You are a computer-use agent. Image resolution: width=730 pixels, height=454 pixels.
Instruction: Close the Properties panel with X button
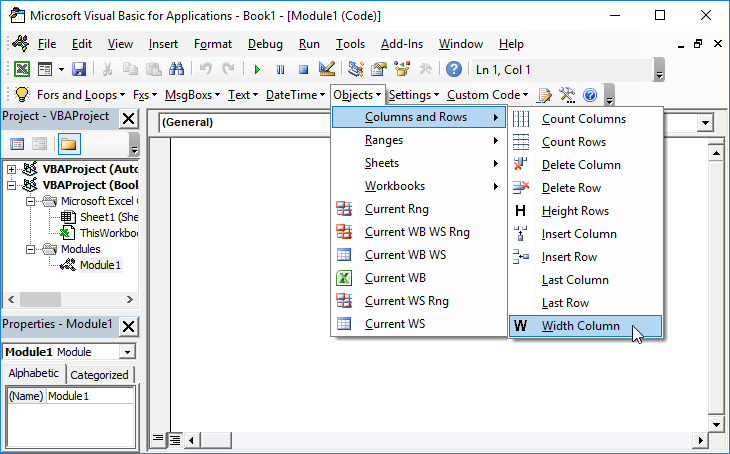pos(128,326)
